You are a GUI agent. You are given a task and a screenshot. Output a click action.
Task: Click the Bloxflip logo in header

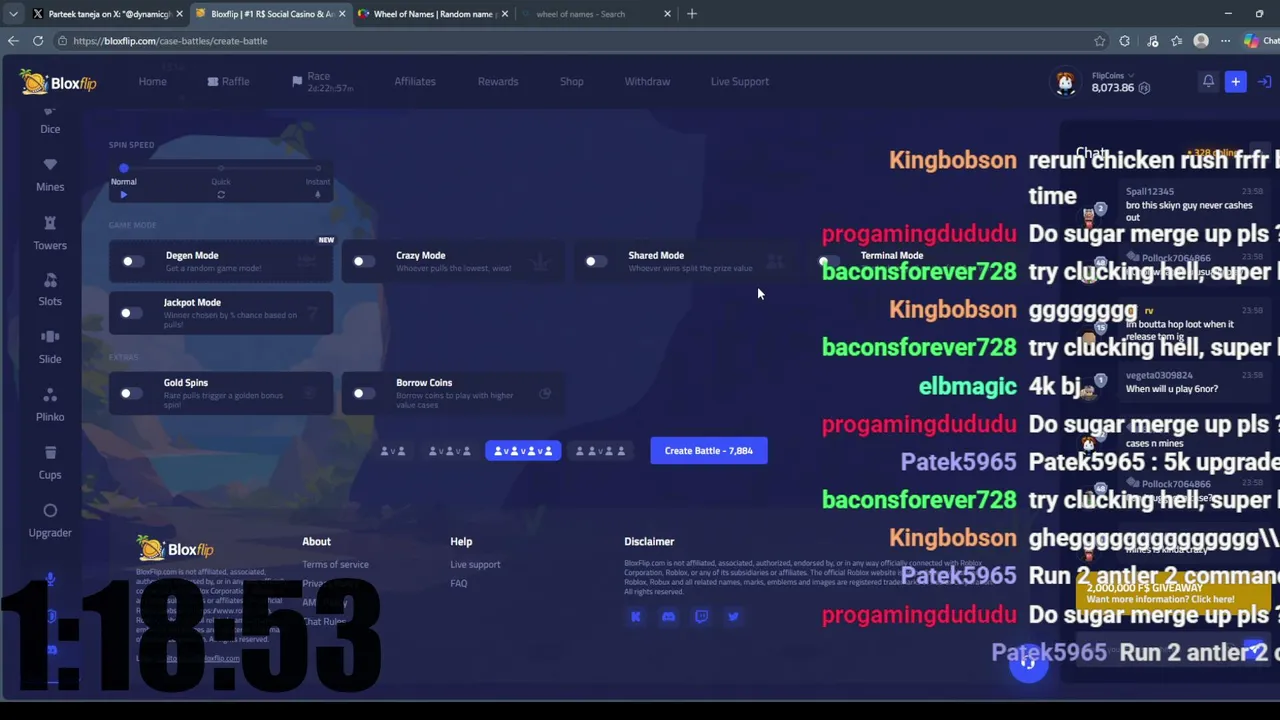(x=59, y=82)
